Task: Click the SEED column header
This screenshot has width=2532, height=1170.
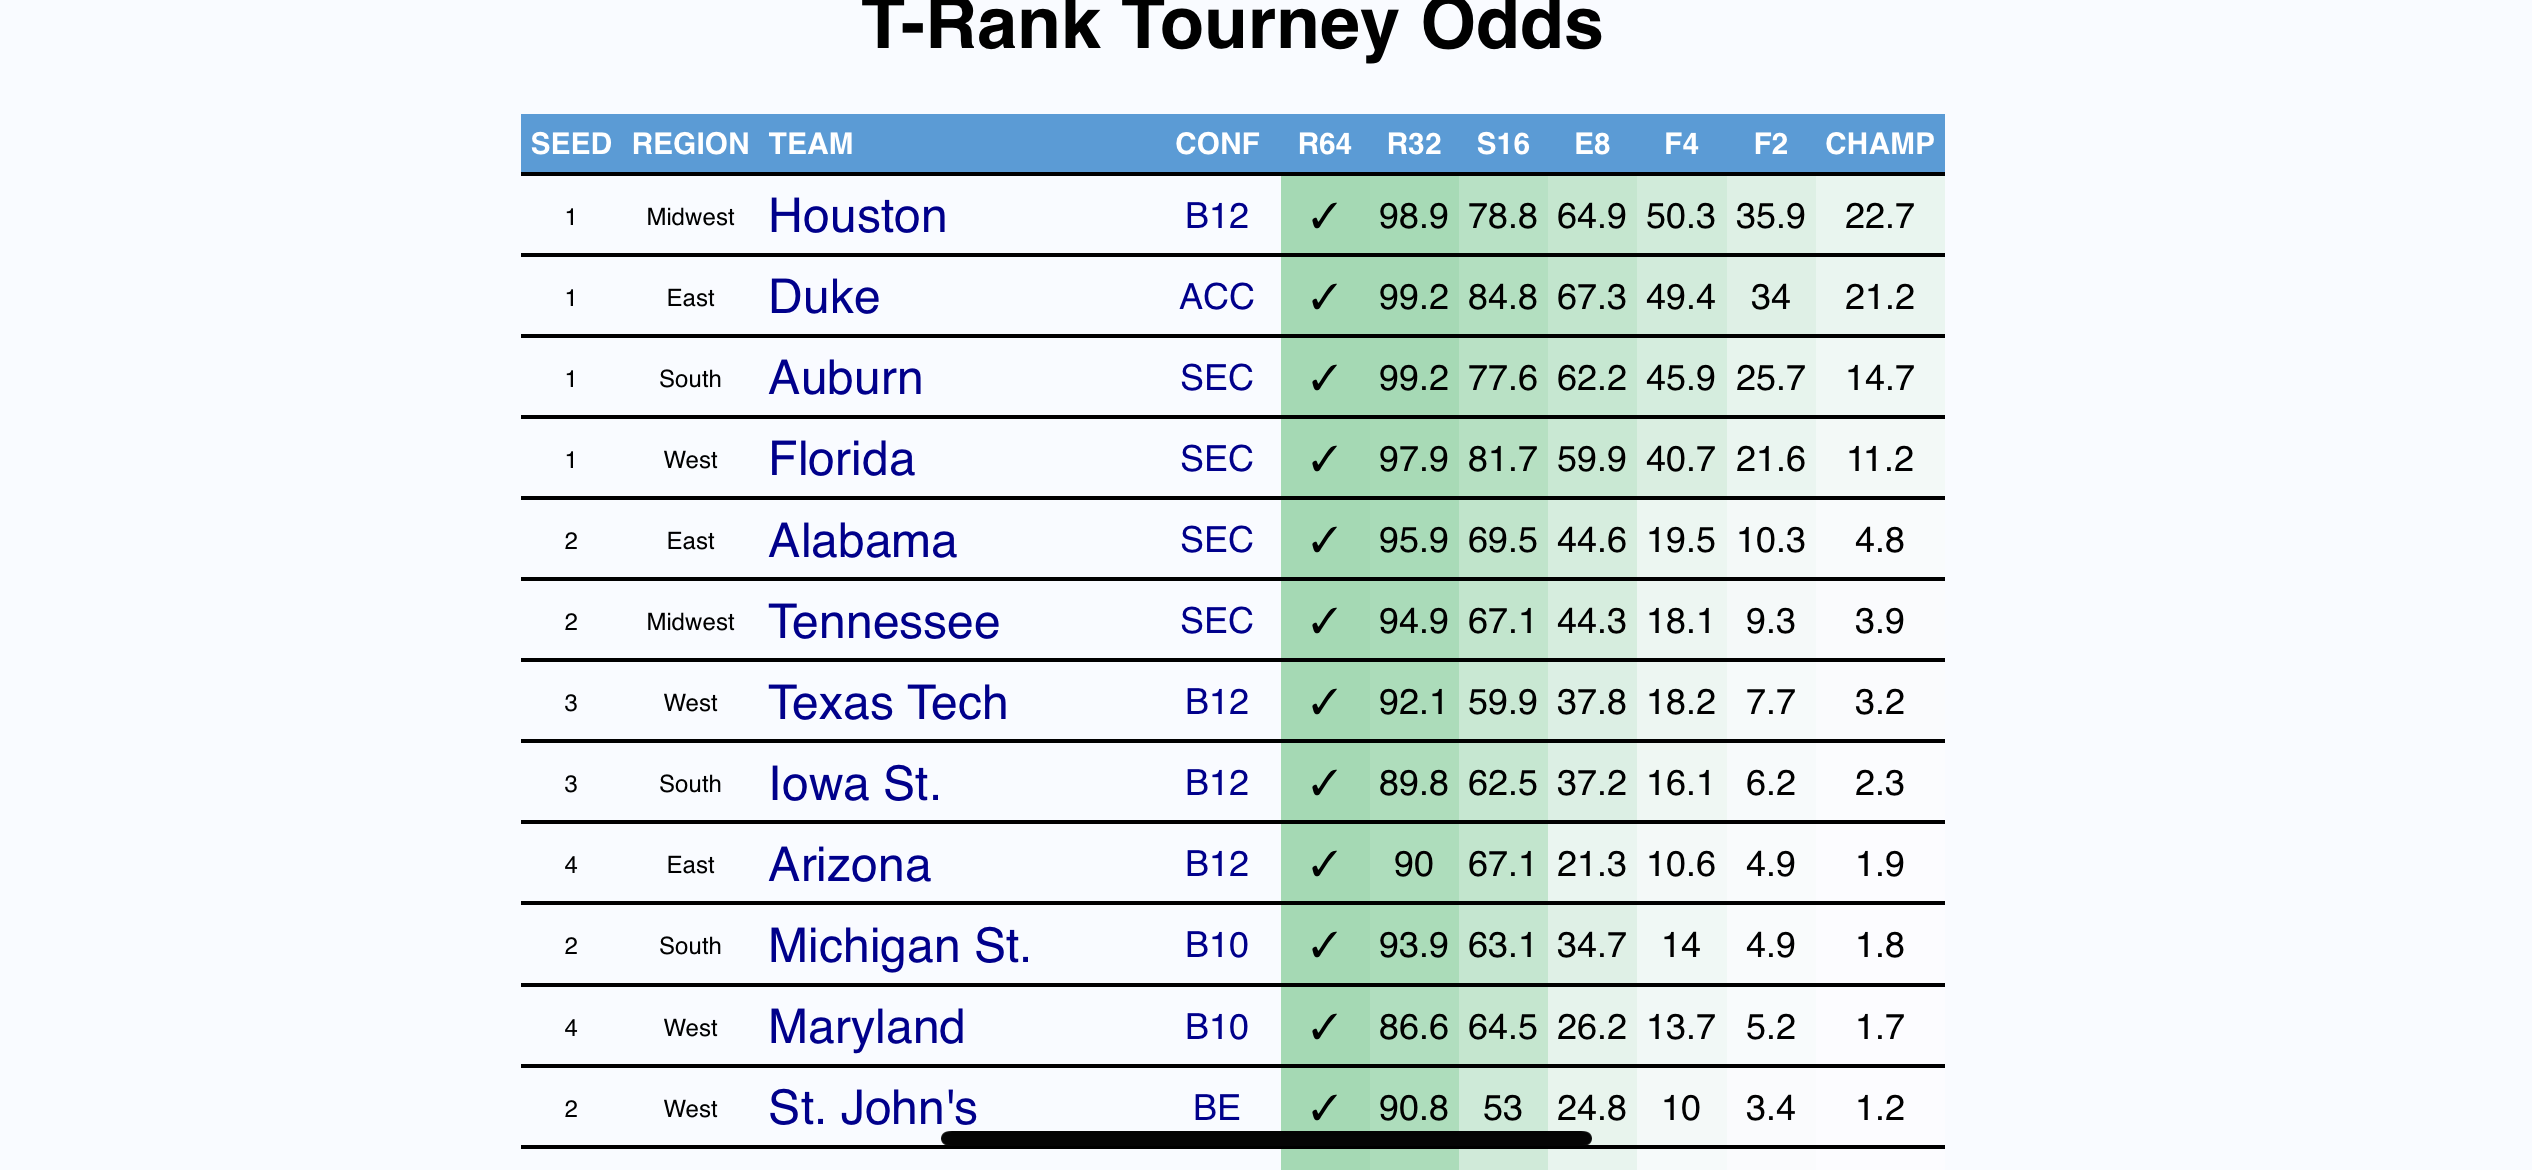Action: point(570,144)
